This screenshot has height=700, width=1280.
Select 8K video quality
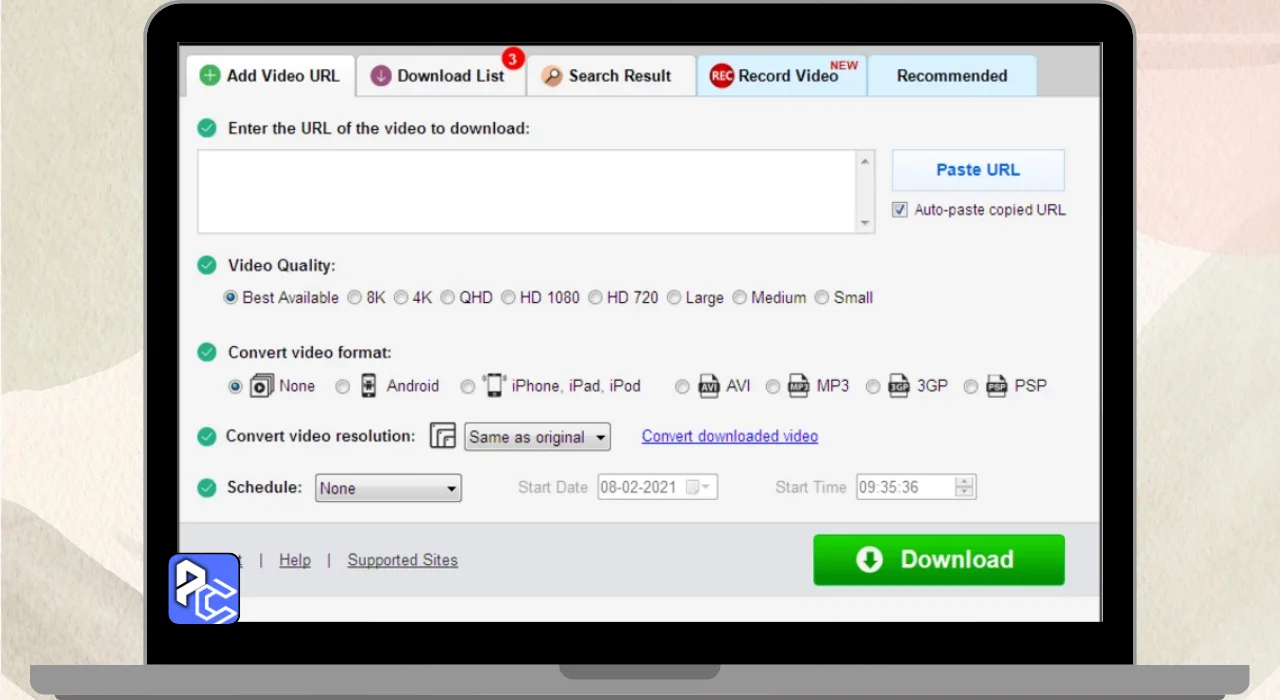(x=355, y=297)
